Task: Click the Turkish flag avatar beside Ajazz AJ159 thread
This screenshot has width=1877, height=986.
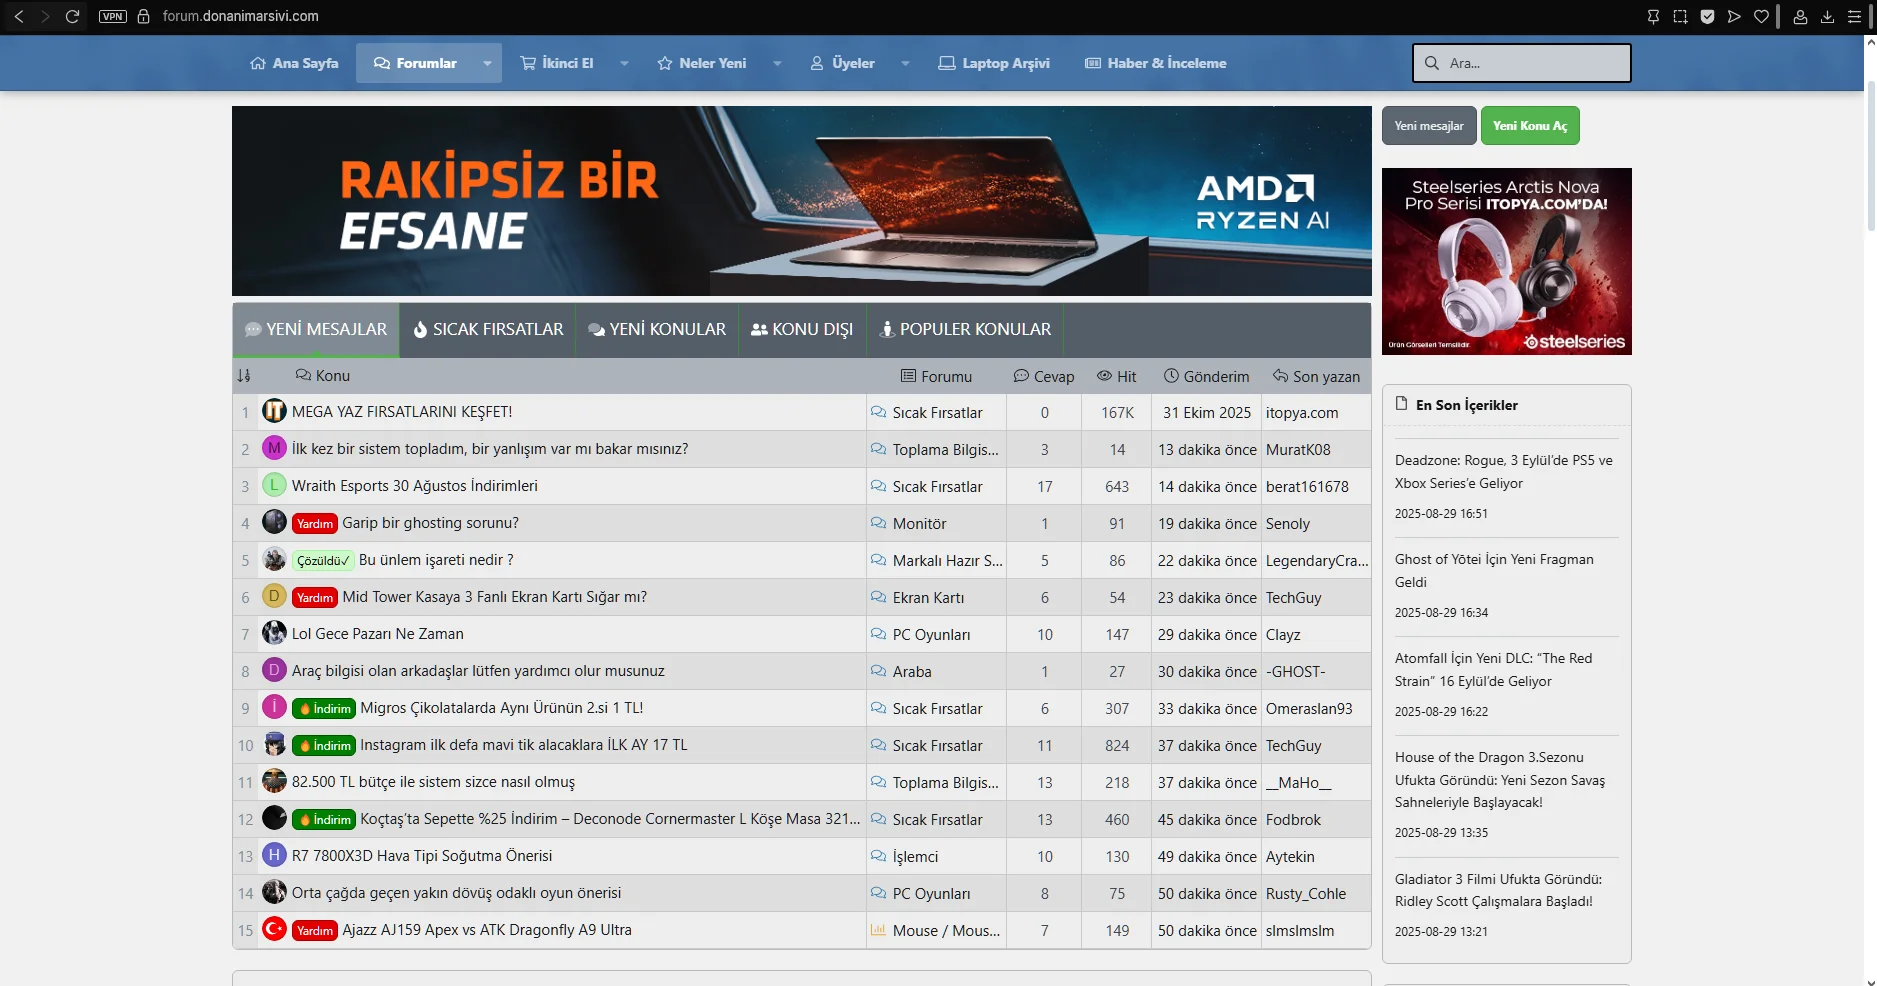Action: pyautogui.click(x=274, y=929)
